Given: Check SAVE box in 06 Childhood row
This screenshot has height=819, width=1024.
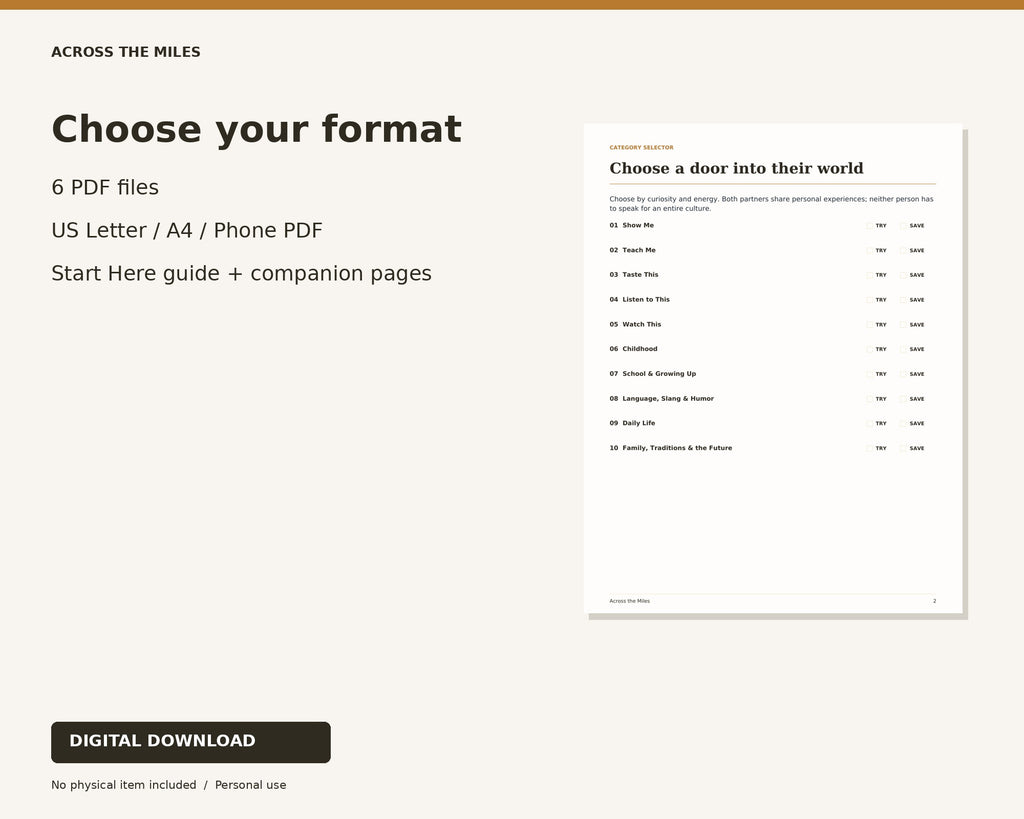Looking at the screenshot, I should 904,349.
